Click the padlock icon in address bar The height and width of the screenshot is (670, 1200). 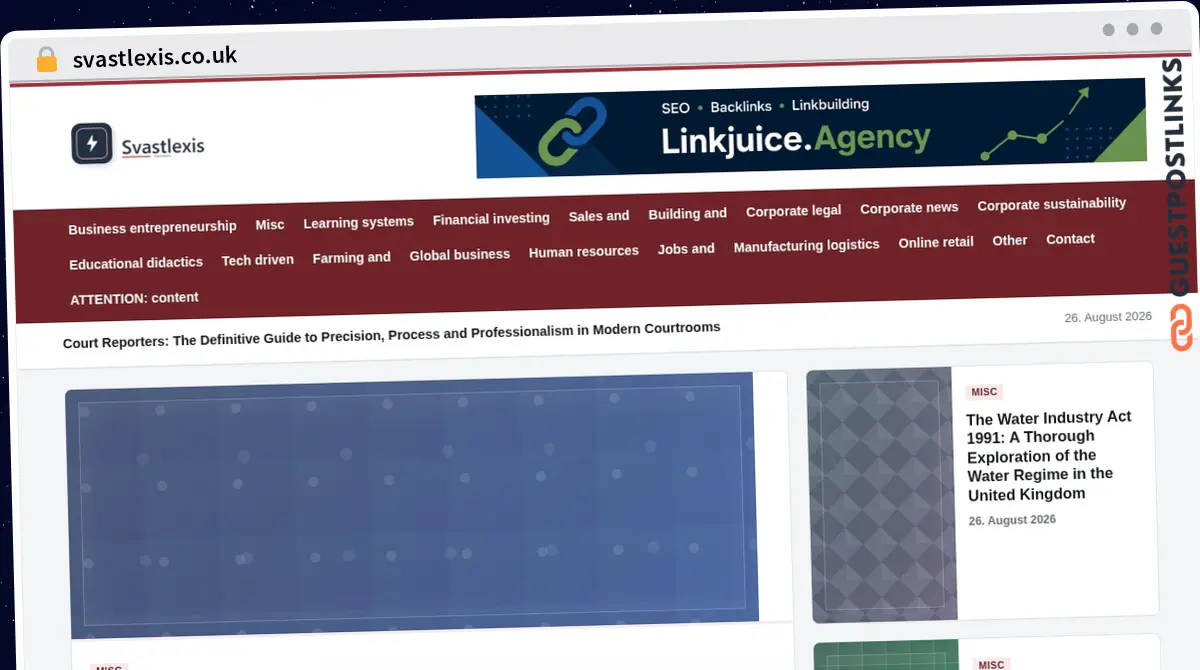46,60
